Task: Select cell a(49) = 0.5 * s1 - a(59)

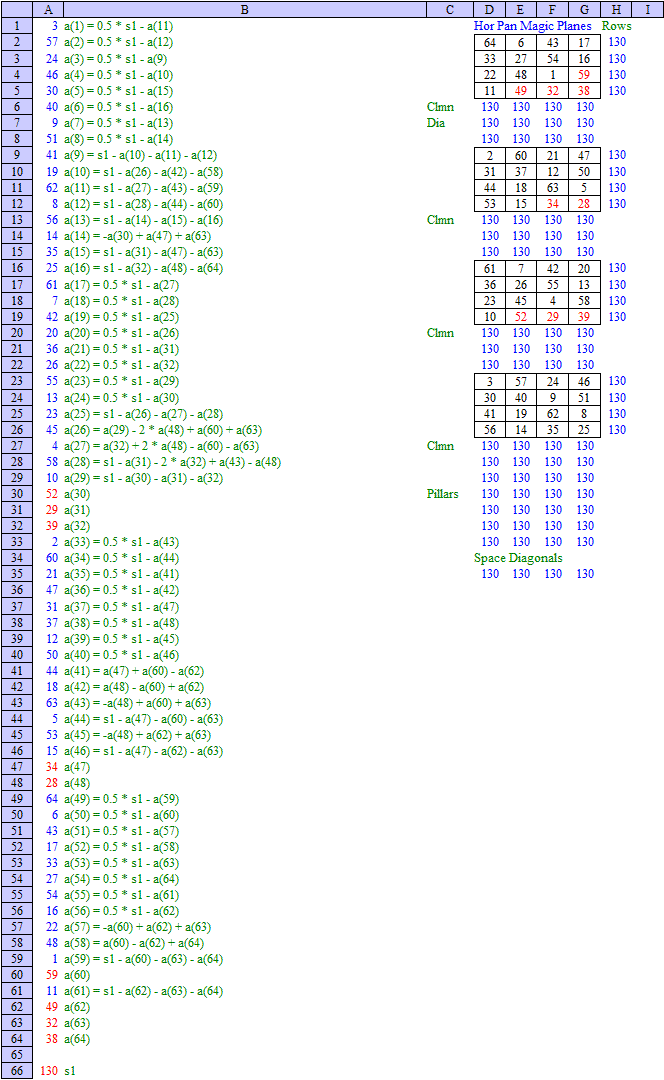Action: tap(121, 799)
